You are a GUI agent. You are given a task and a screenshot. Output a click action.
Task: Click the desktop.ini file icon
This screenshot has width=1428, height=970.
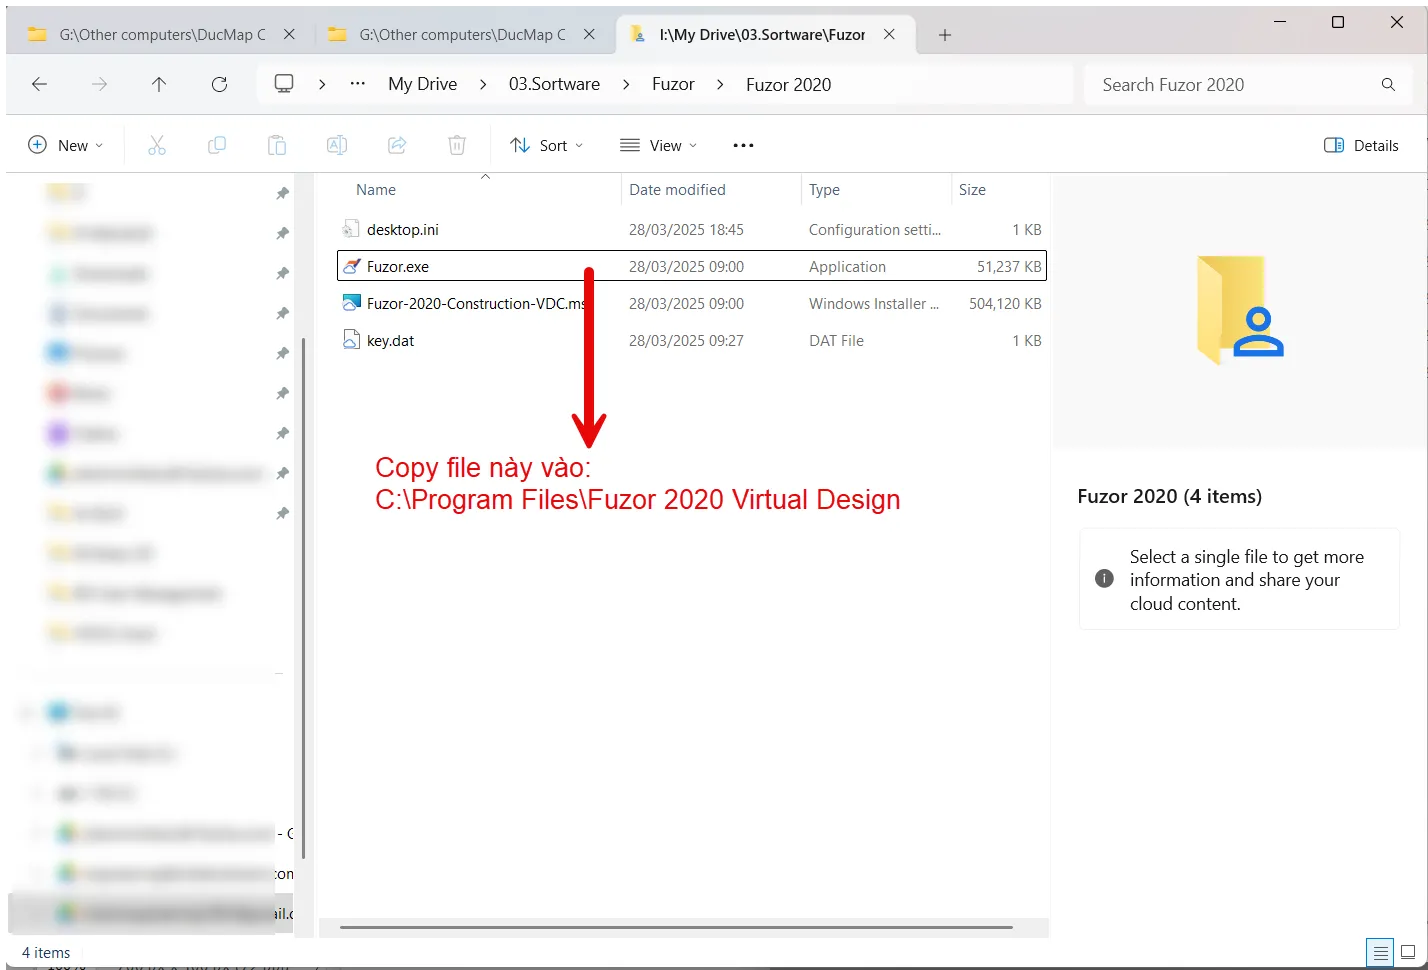(x=351, y=229)
